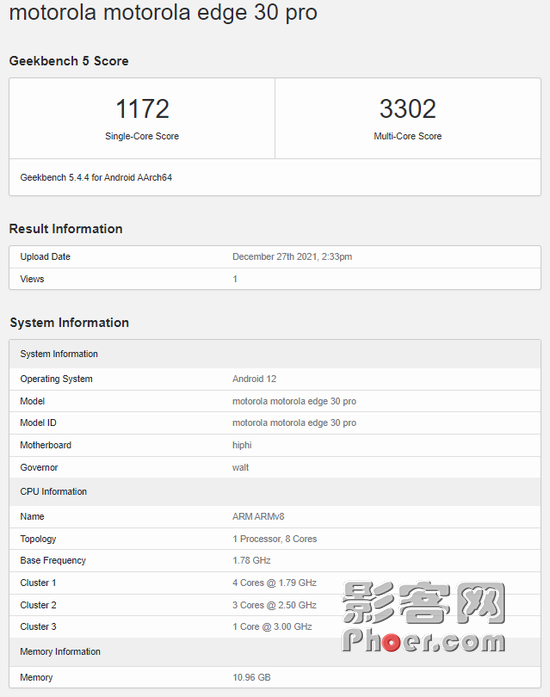This screenshot has height=697, width=550.
Task: Click the Governor value walt
Action: (241, 467)
